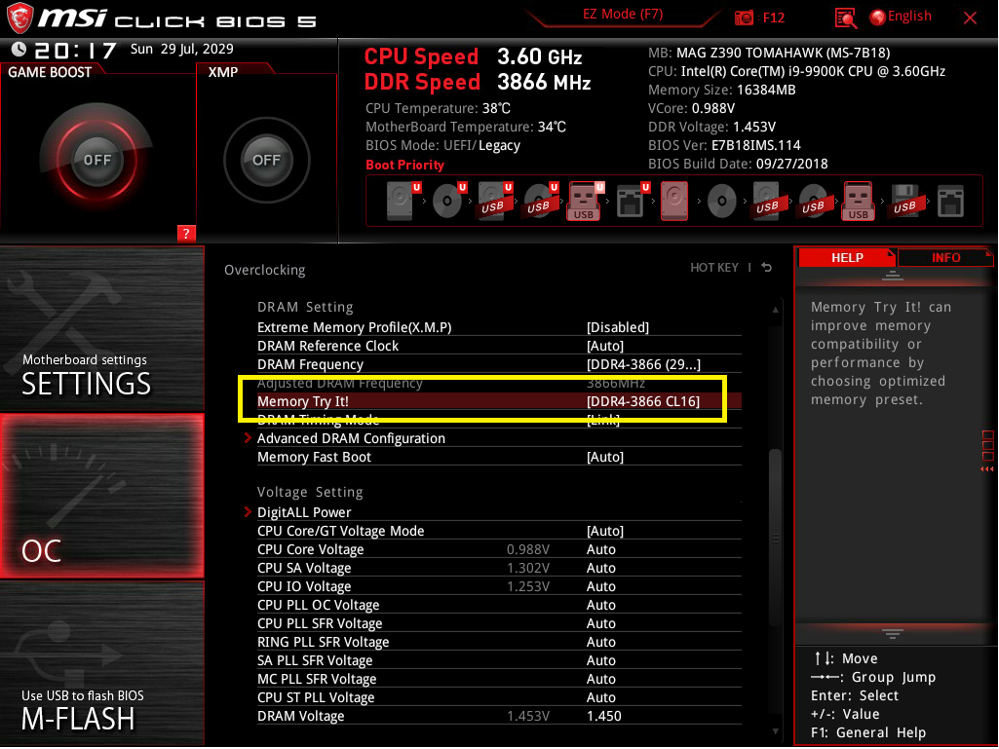Expand Advanced DRAM Configuration submenu
Image resolution: width=999 pixels, height=749 pixels.
[351, 438]
